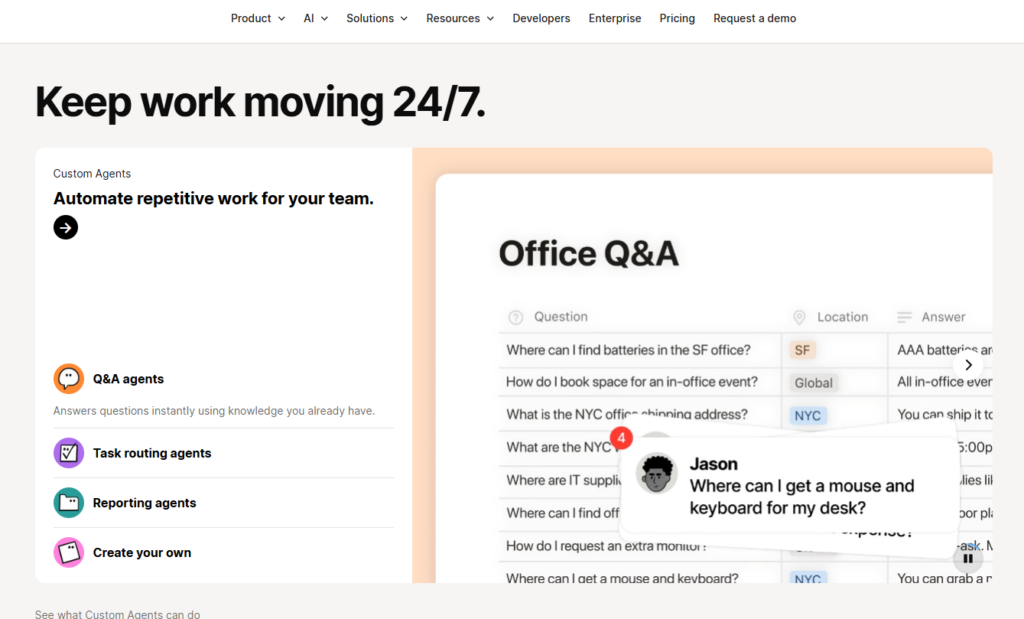
Task: Click 'Answers questions instantly' description text
Action: click(x=214, y=411)
